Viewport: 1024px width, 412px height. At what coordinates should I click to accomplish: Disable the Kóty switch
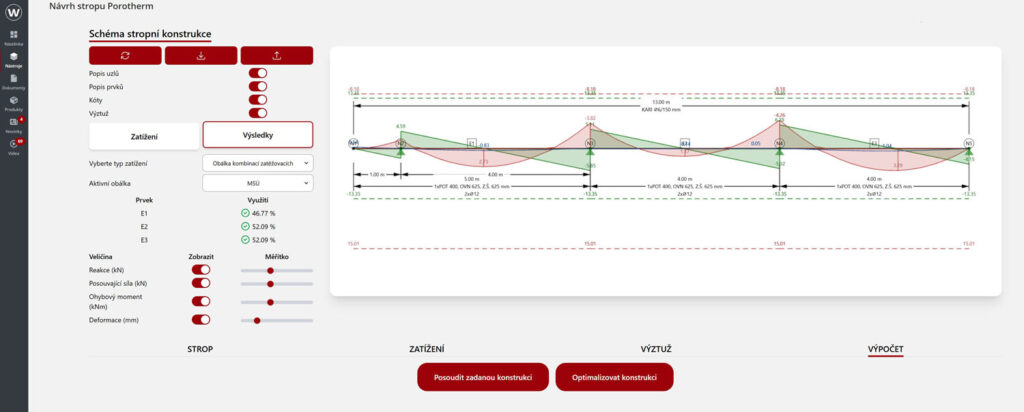click(257, 99)
